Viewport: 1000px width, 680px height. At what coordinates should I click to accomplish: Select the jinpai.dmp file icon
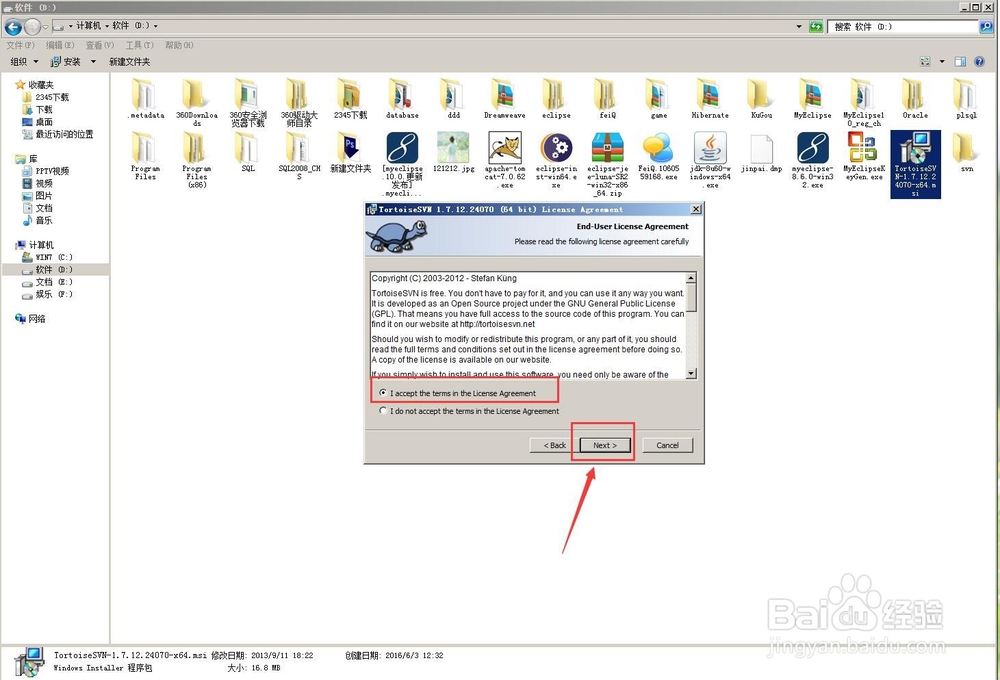click(761, 149)
